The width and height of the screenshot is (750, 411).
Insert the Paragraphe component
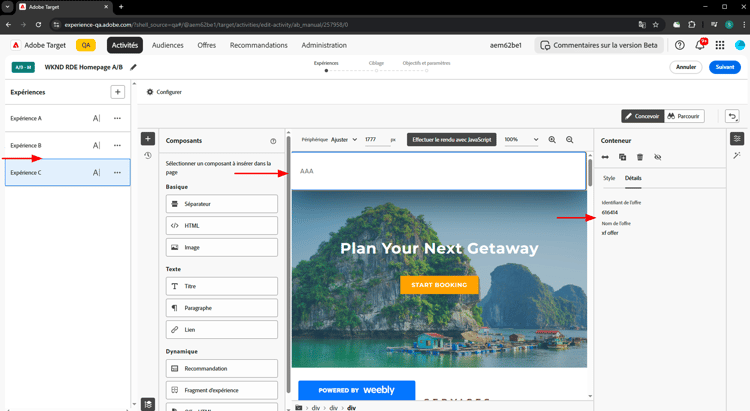tap(222, 308)
